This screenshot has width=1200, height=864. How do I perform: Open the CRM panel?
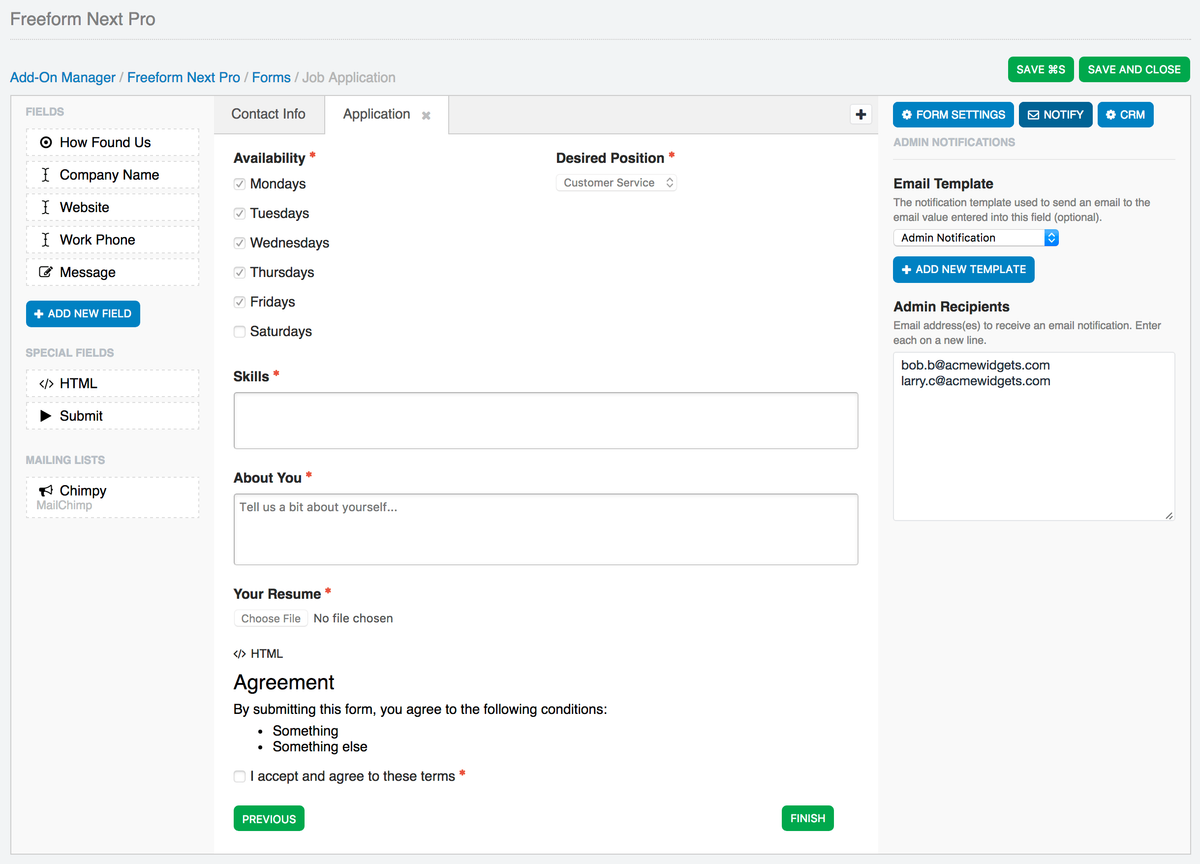point(1125,115)
